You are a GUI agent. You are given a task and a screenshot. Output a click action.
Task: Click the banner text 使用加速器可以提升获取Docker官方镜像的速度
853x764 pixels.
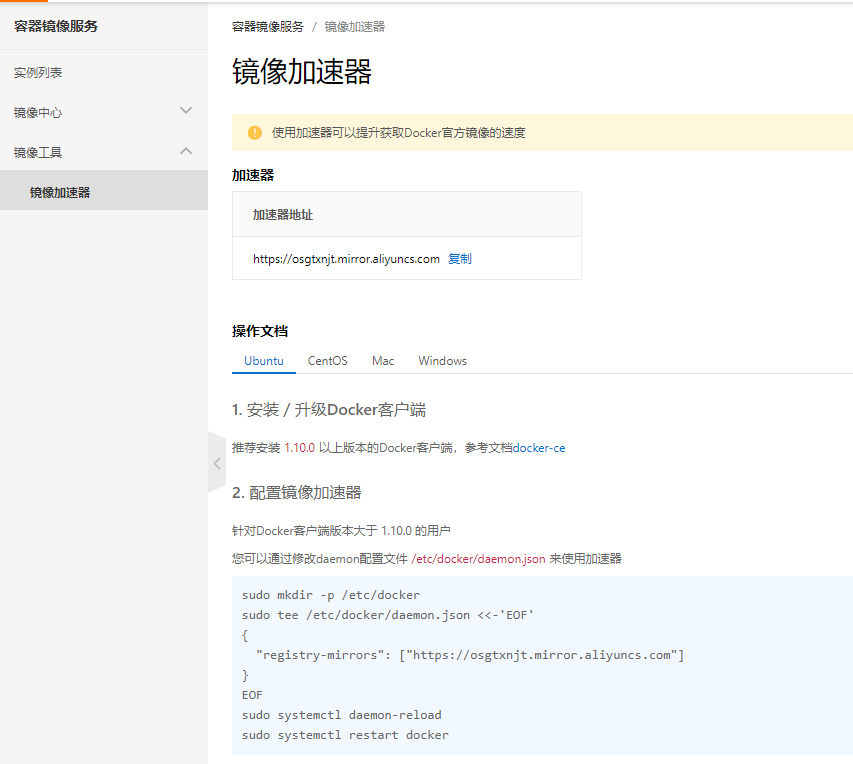[x=399, y=133]
